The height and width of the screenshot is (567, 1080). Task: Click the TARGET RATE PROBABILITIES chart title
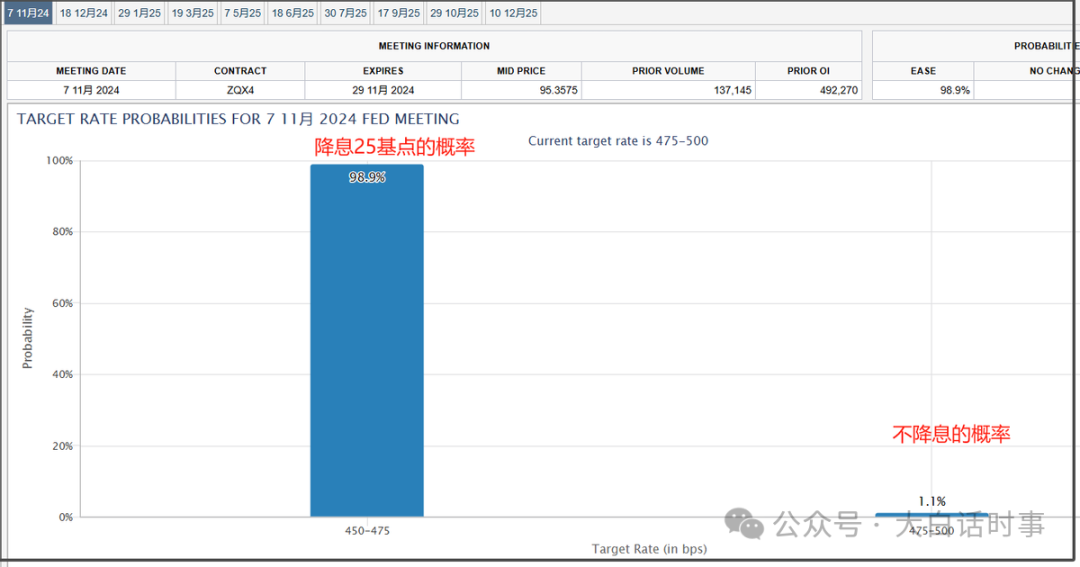point(238,119)
